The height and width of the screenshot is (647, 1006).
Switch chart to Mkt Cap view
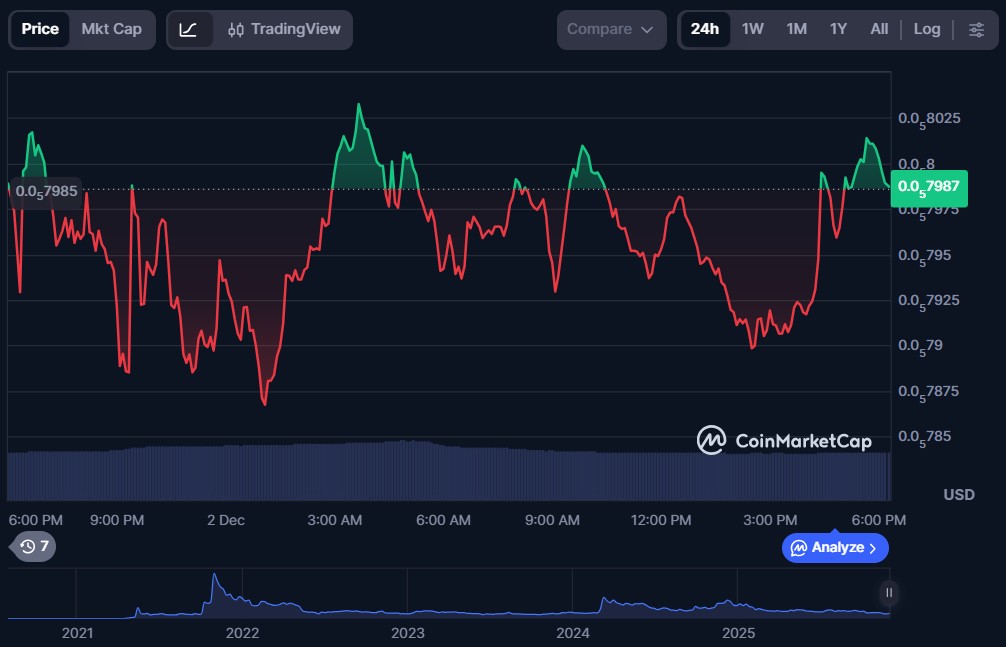(111, 29)
